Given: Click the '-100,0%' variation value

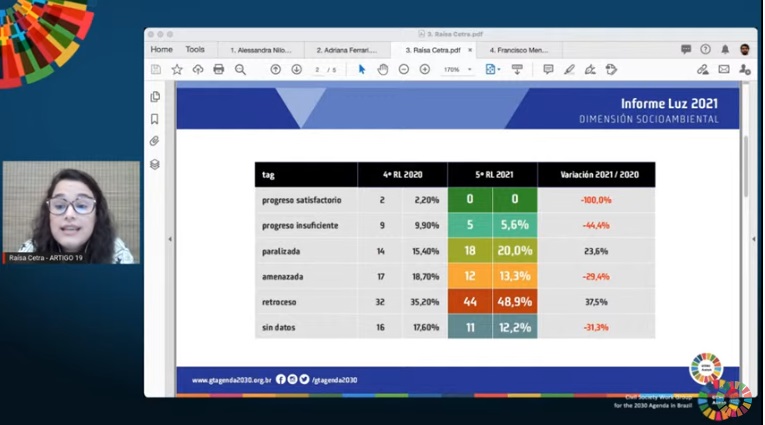Looking at the screenshot, I should pos(596,200).
